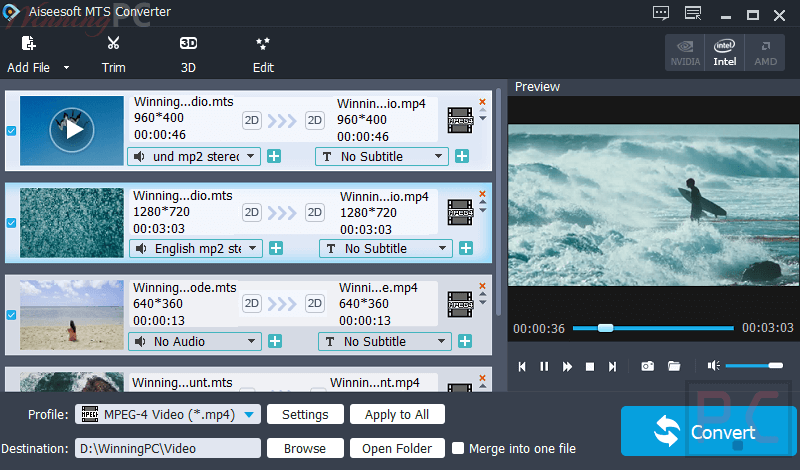
Task: Click the Browse button
Action: coord(305,449)
